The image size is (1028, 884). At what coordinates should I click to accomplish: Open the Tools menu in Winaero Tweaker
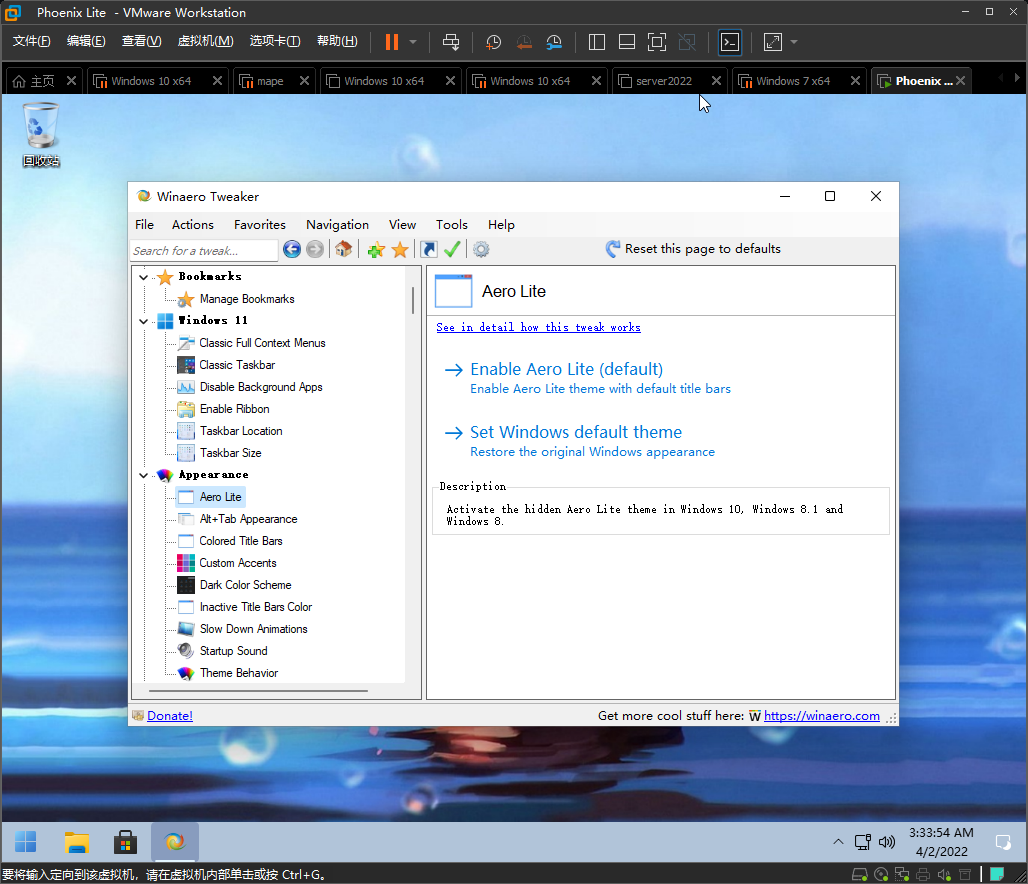tap(451, 225)
